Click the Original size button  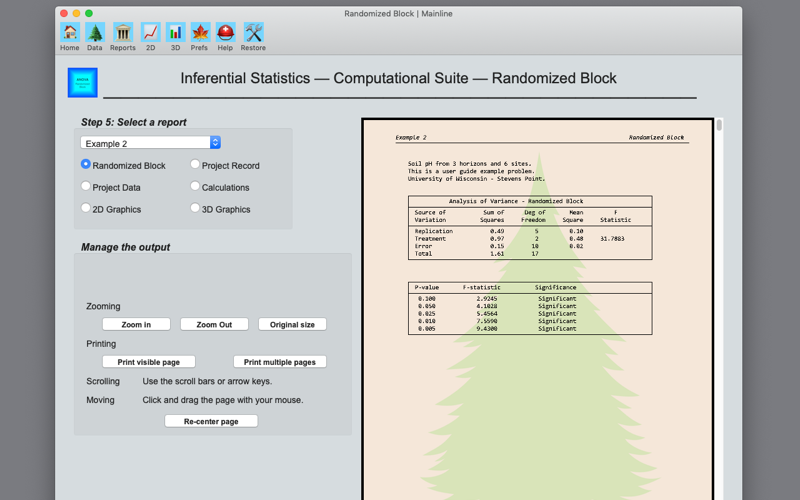click(x=292, y=324)
